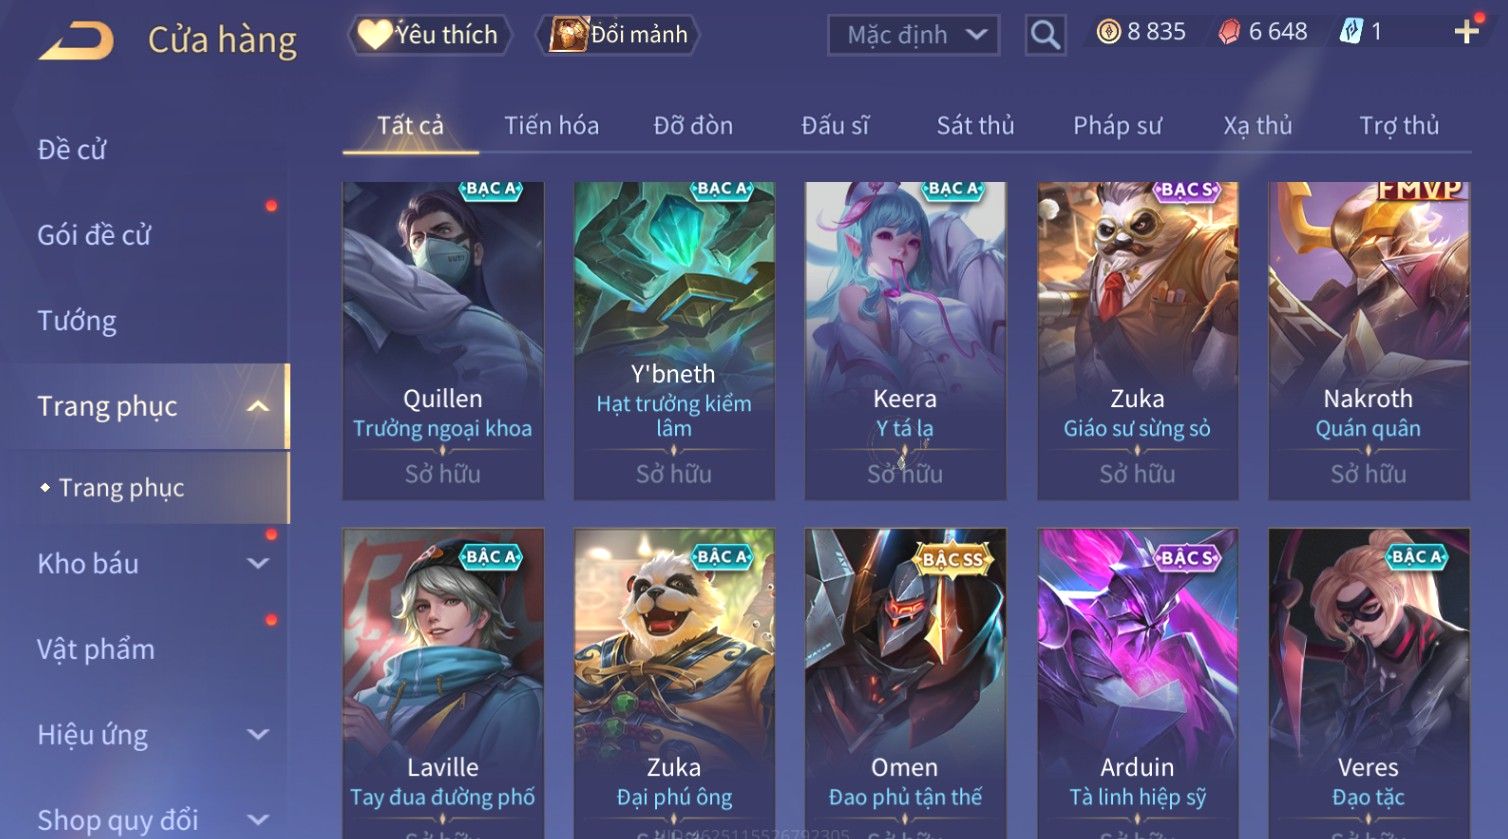This screenshot has height=839, width=1508.
Task: Click the back arrow icon
Action: coord(76,40)
